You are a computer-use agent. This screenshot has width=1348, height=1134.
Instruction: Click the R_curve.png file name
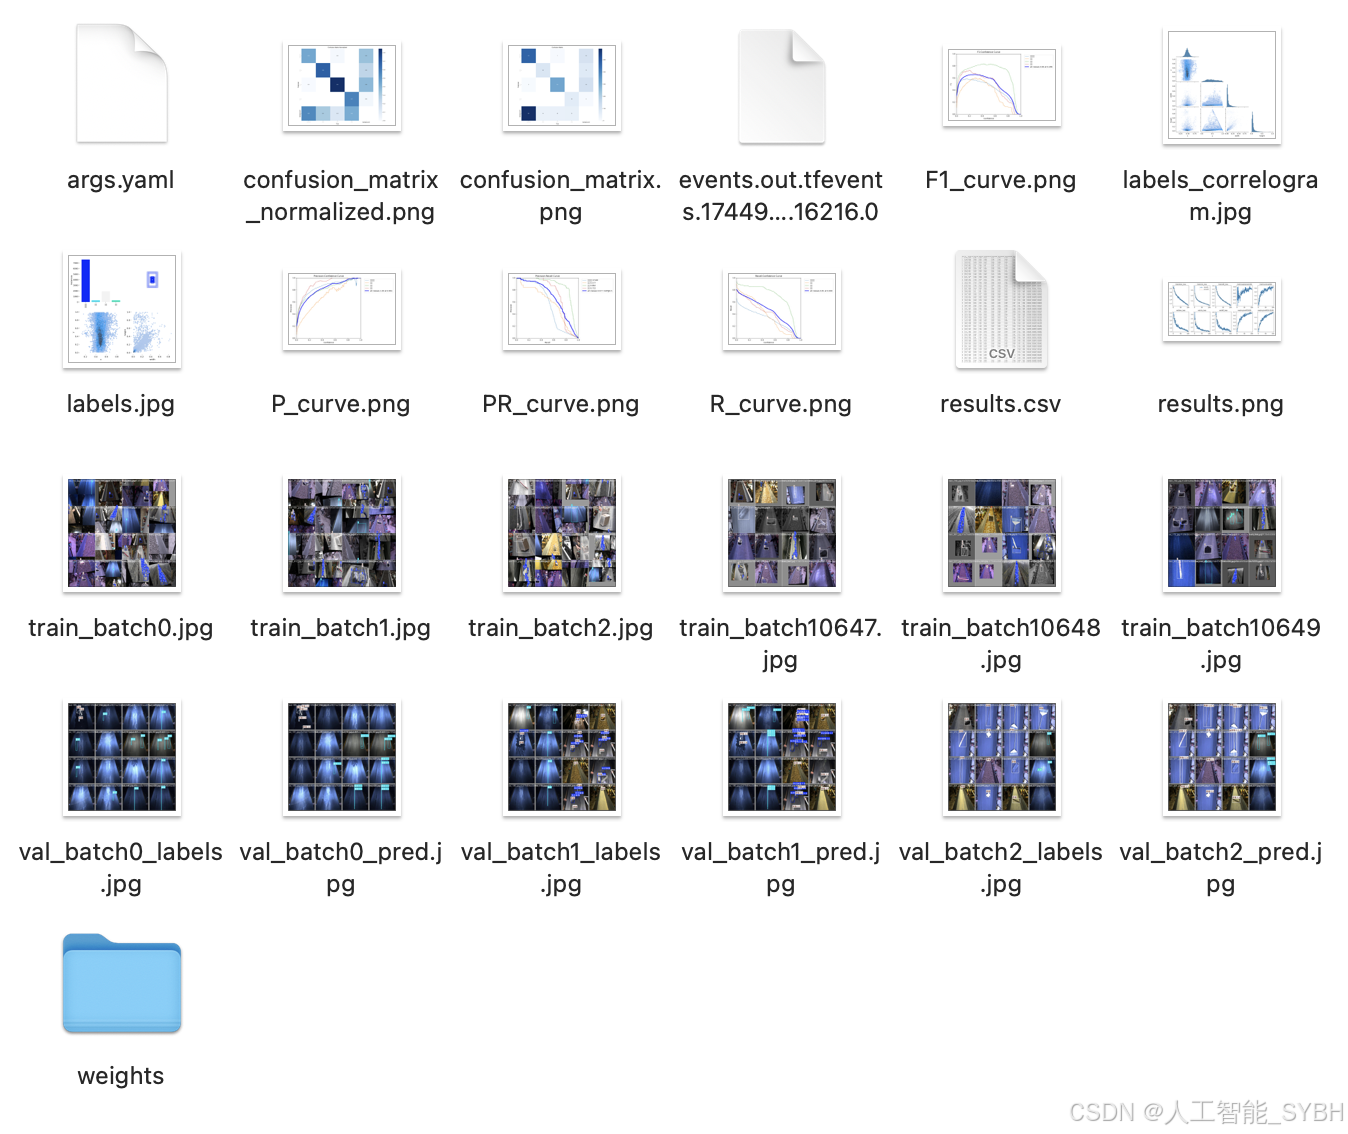(x=781, y=404)
